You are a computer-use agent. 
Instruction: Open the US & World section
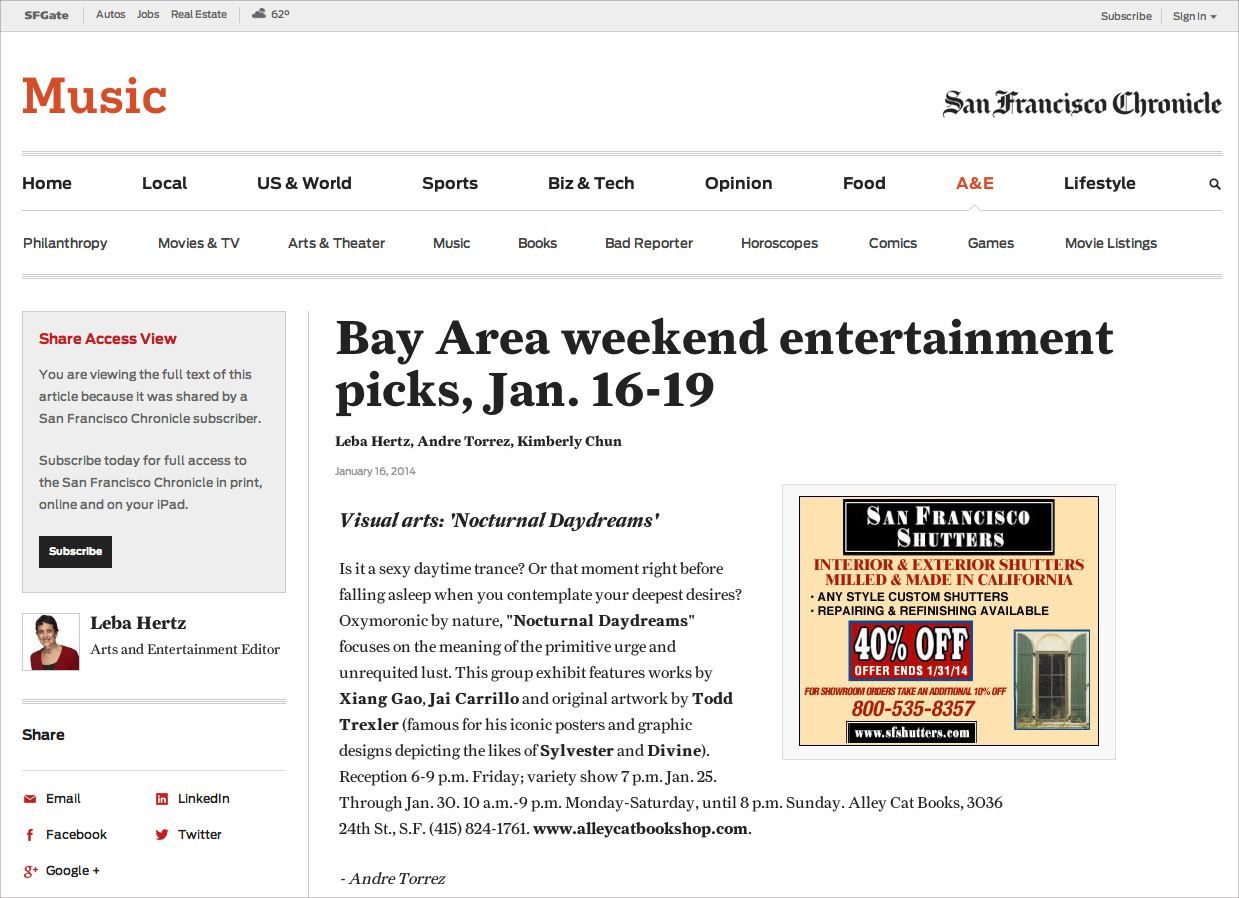coord(304,183)
